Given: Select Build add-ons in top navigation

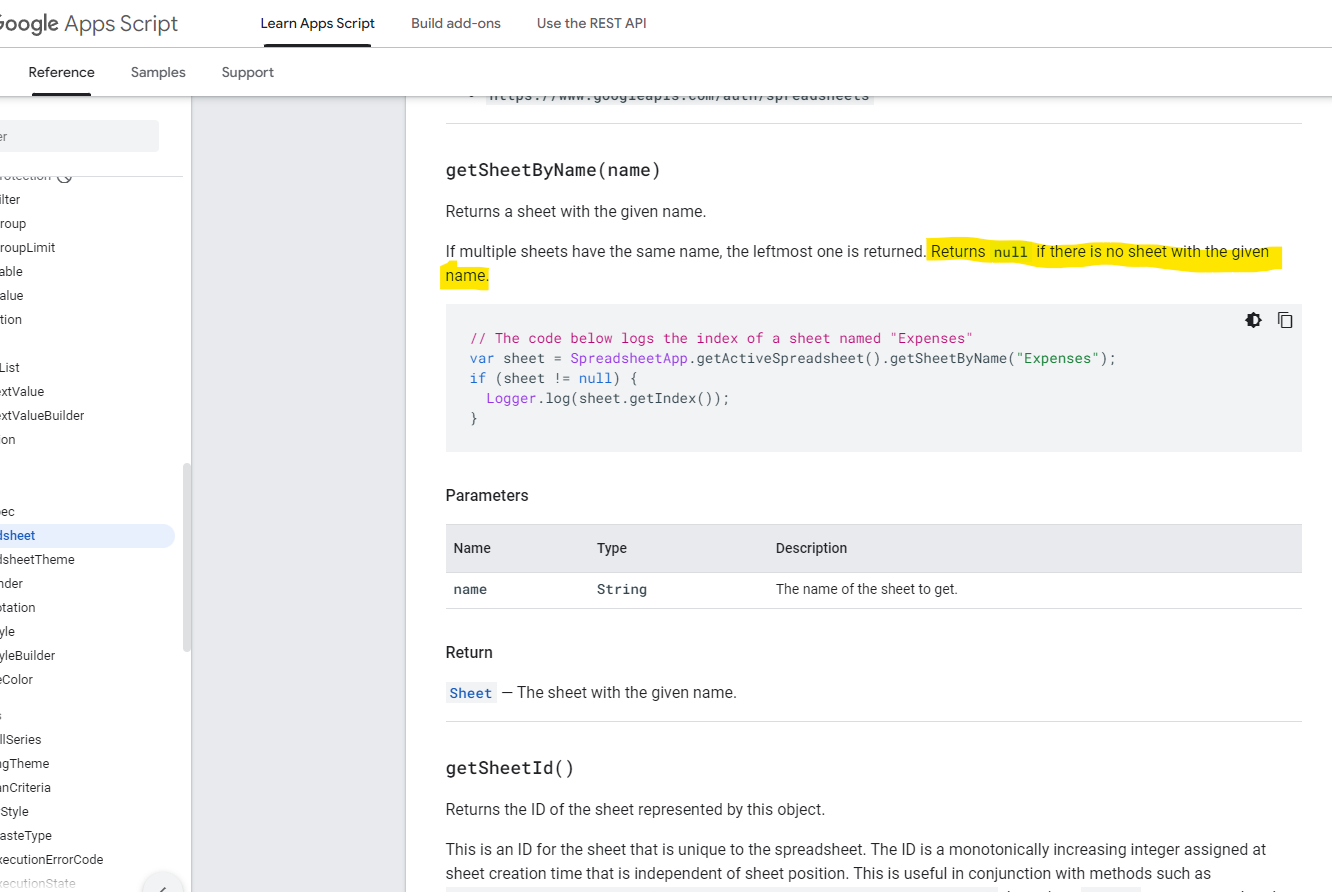Looking at the screenshot, I should pos(455,23).
